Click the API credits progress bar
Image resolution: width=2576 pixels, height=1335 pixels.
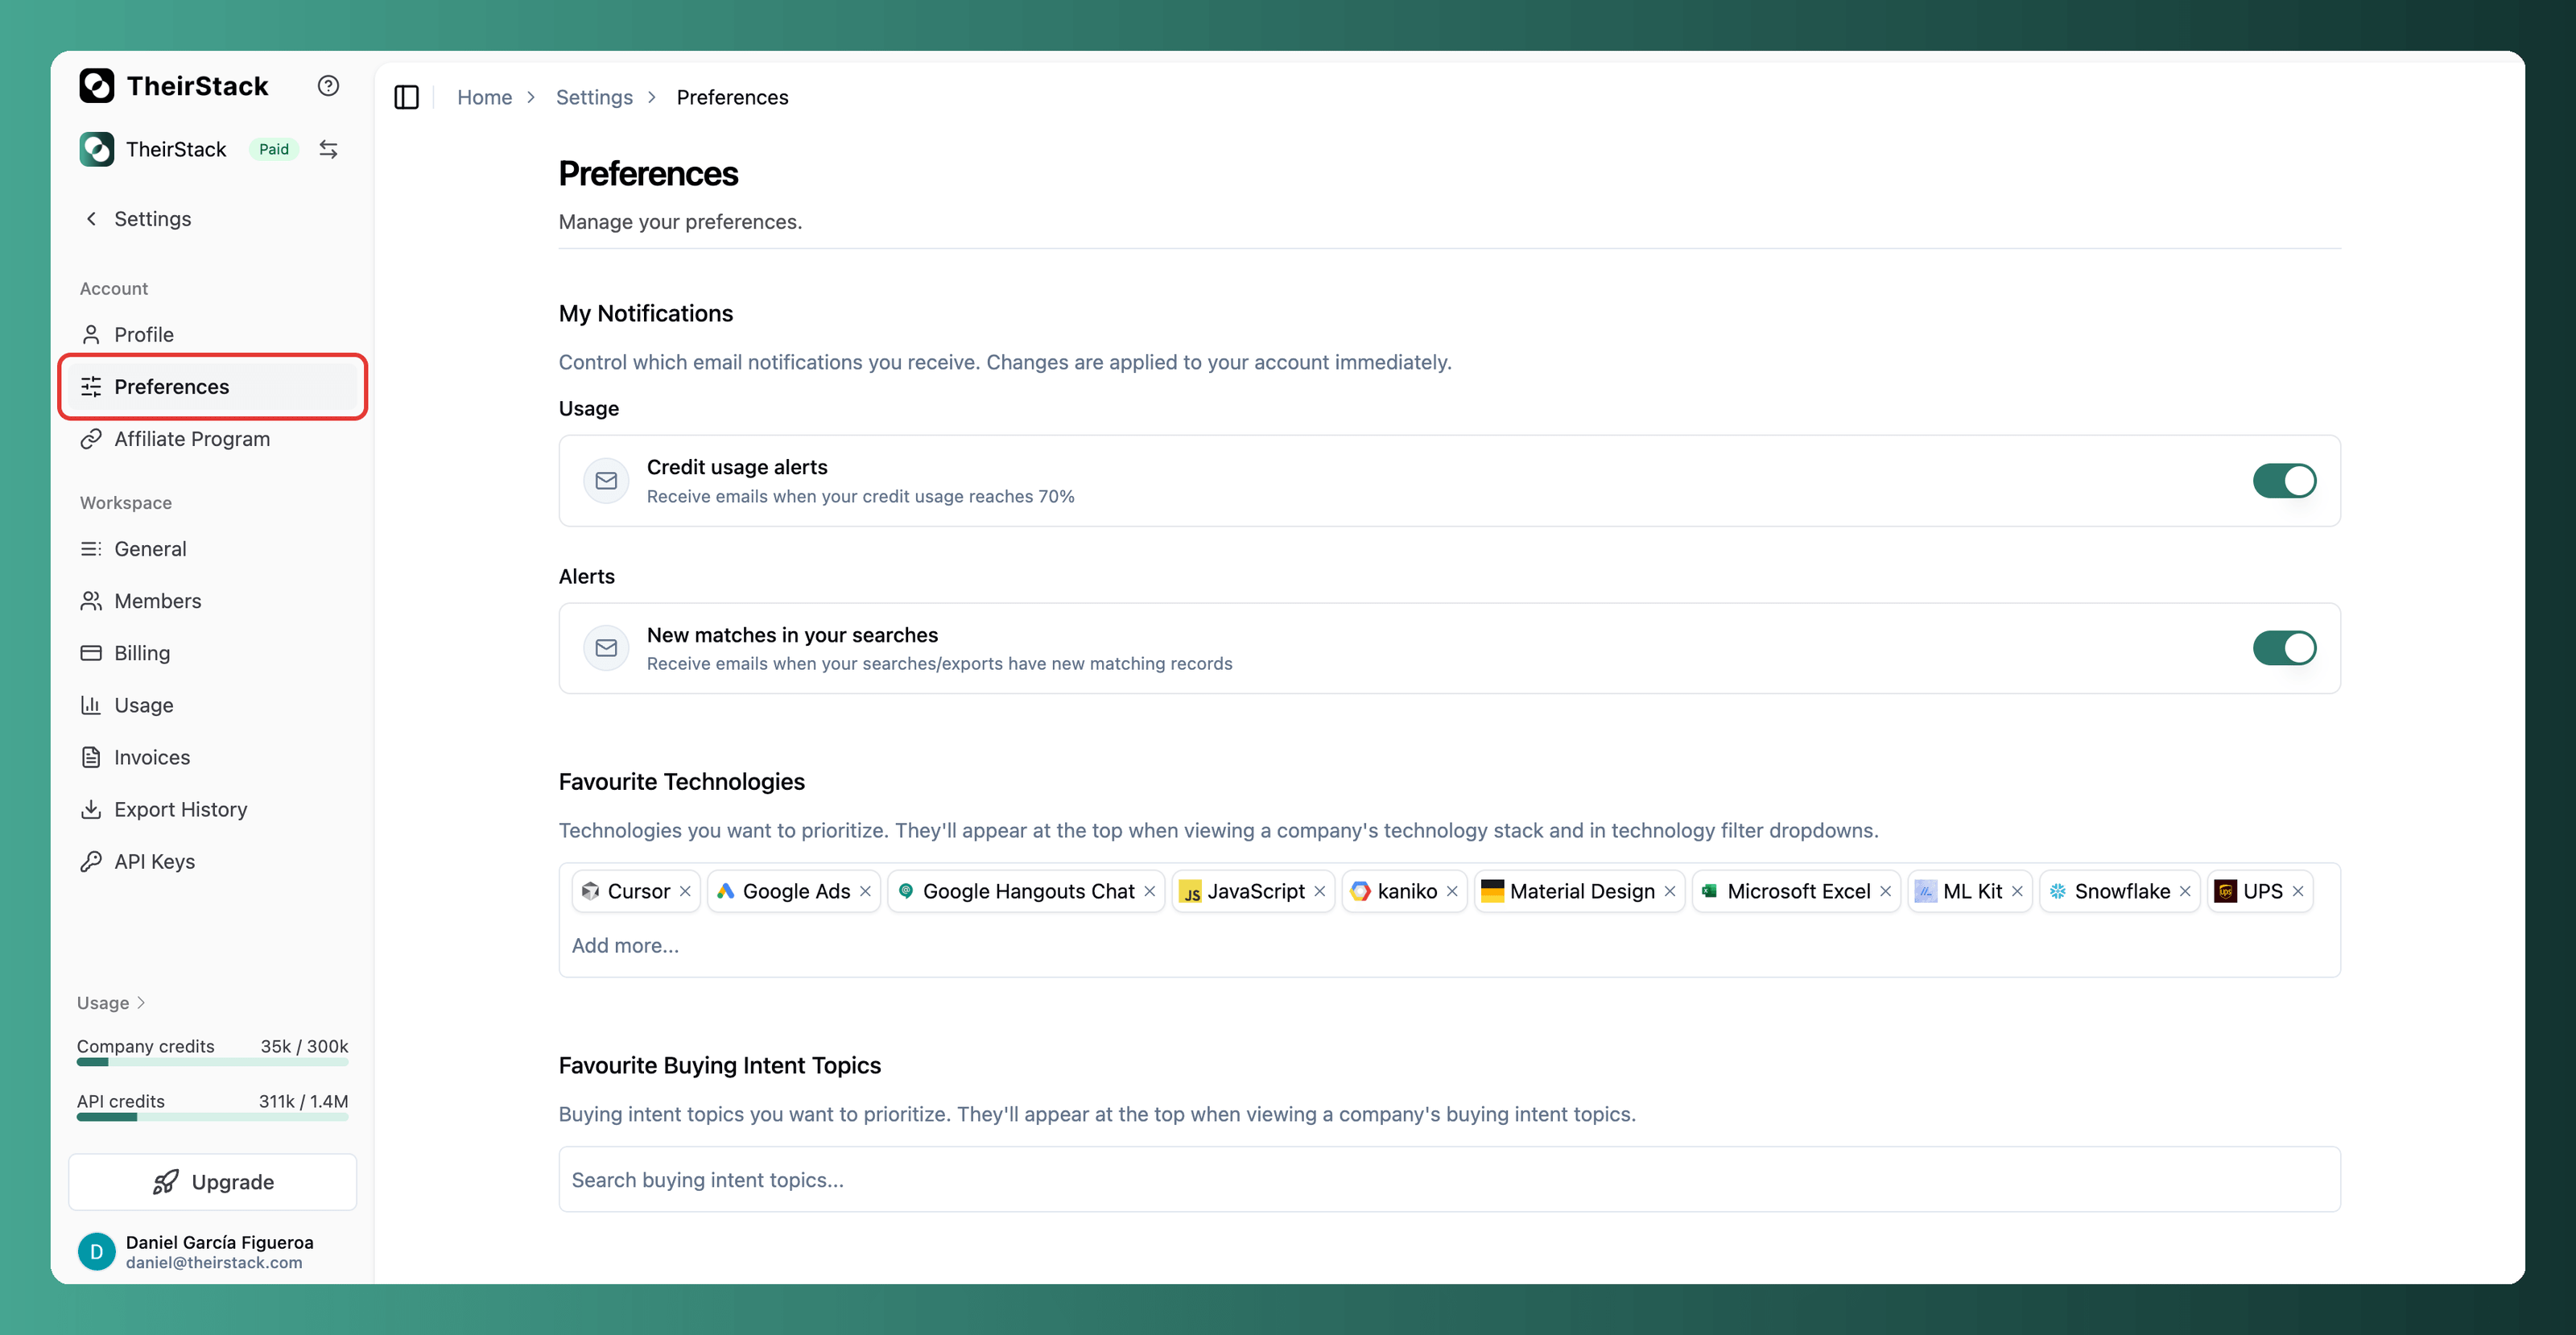click(213, 1117)
